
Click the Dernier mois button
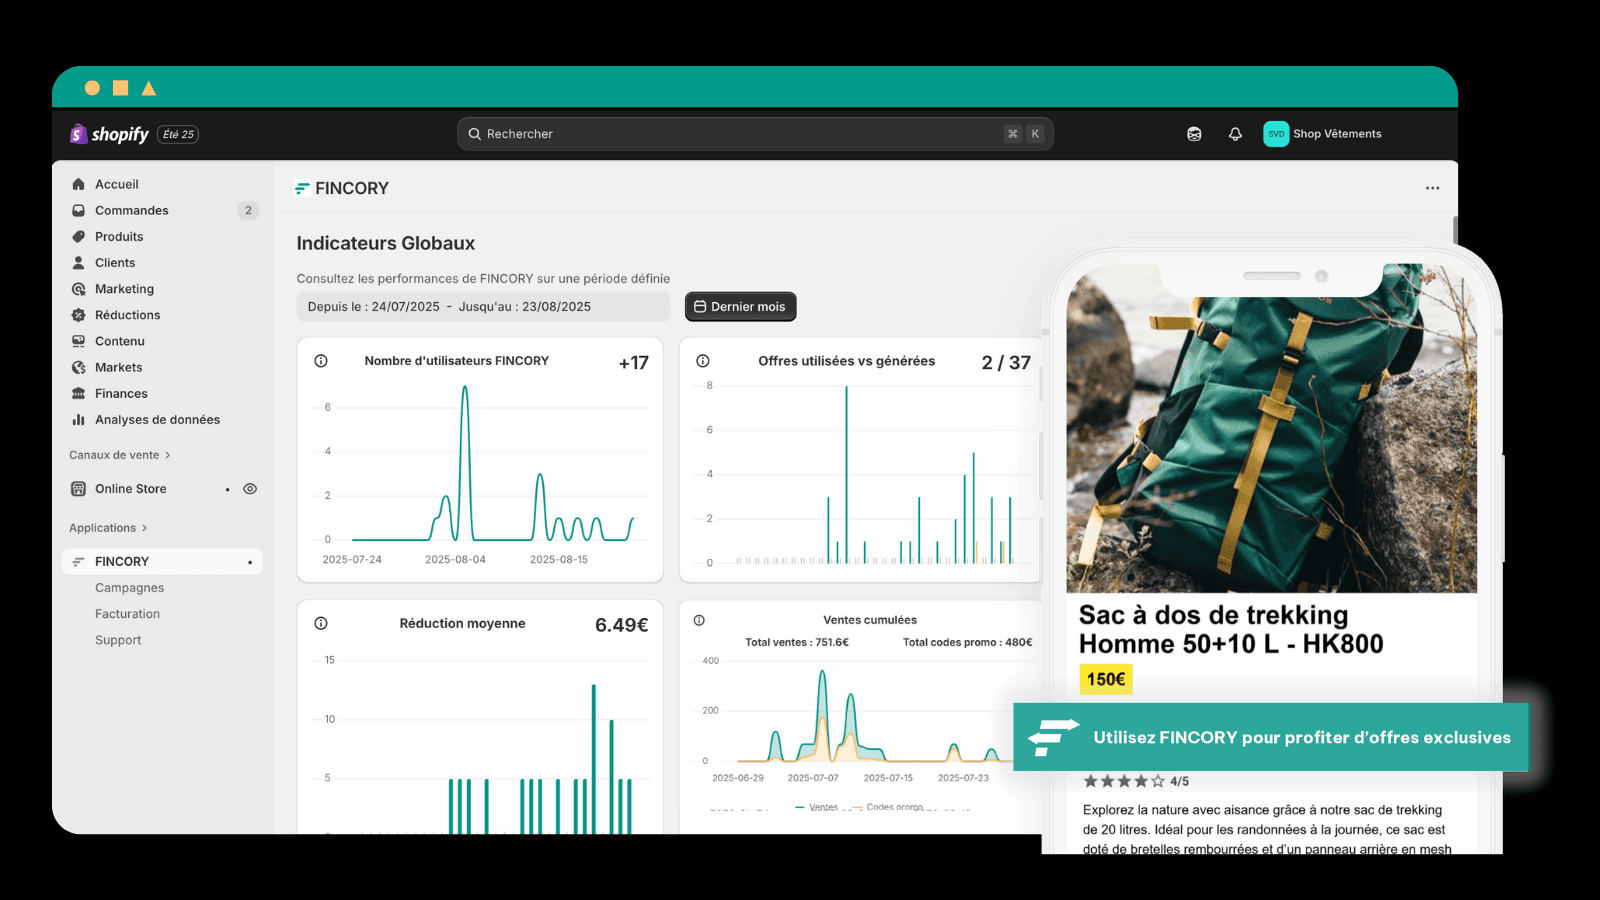tap(740, 306)
